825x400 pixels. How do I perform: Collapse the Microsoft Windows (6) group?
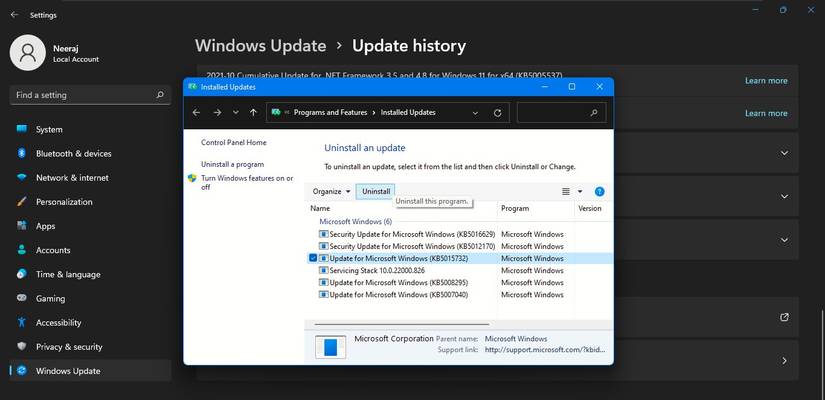coord(356,222)
